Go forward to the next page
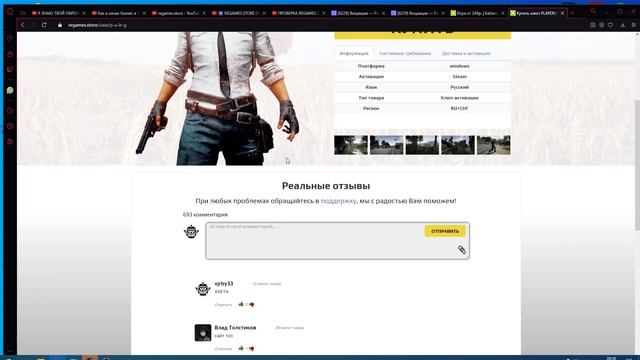Screen dimensions: 640x360 [33, 25]
